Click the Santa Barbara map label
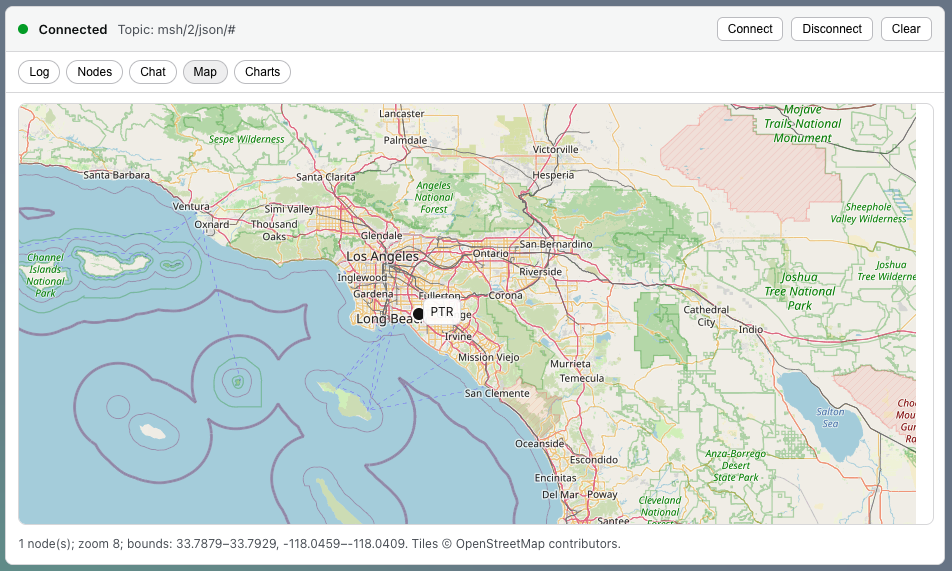 coord(116,174)
